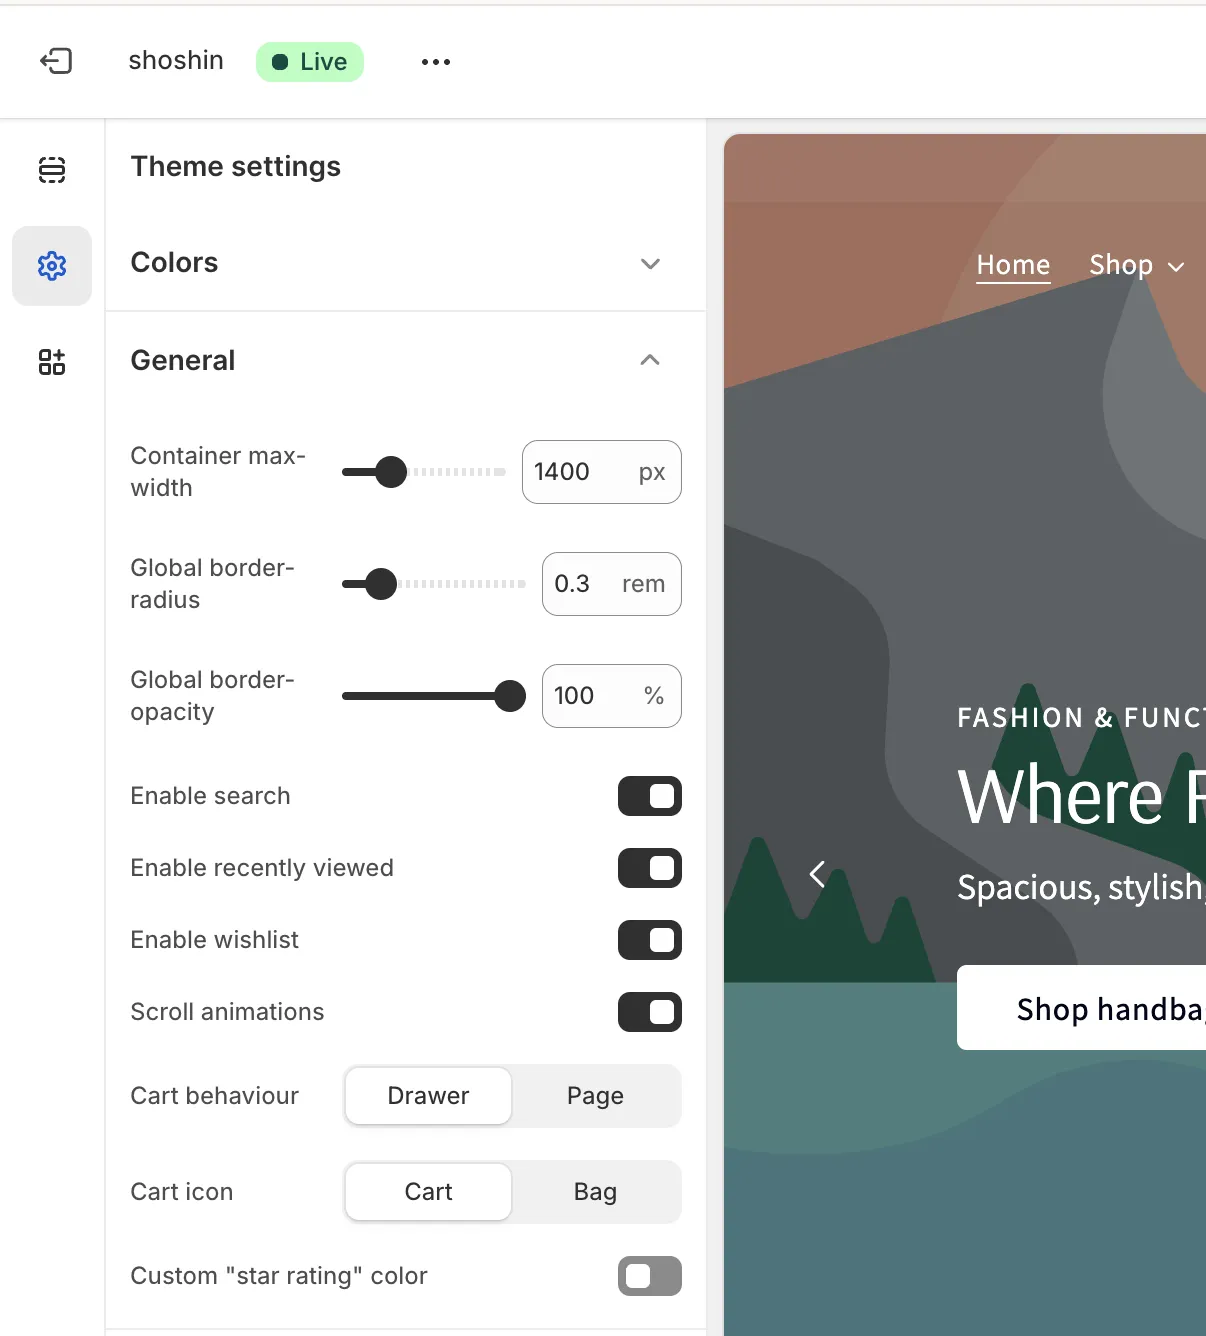The image size is (1206, 1336).
Task: Select Bag as the cart icon
Action: [x=595, y=1192]
